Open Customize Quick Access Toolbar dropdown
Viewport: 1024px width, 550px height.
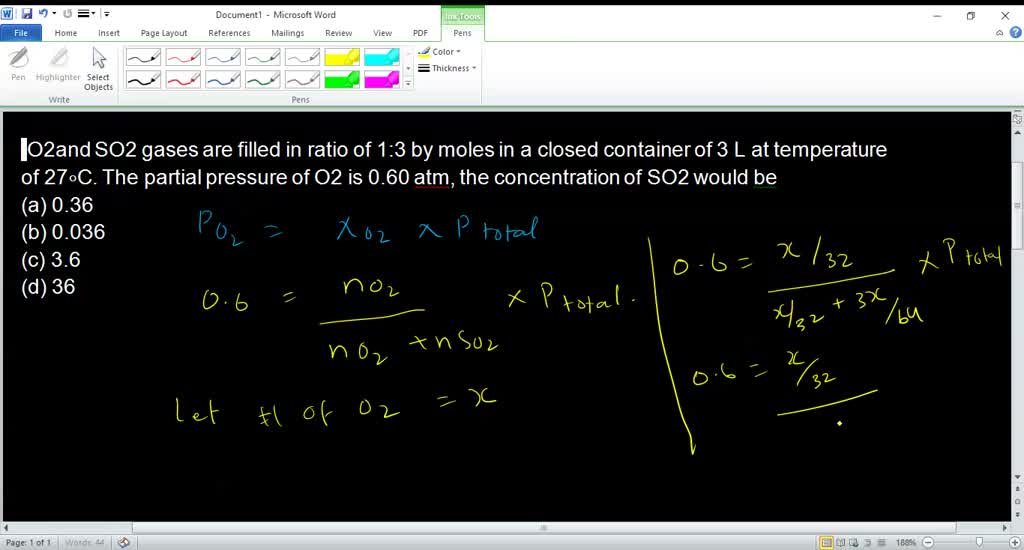(106, 13)
